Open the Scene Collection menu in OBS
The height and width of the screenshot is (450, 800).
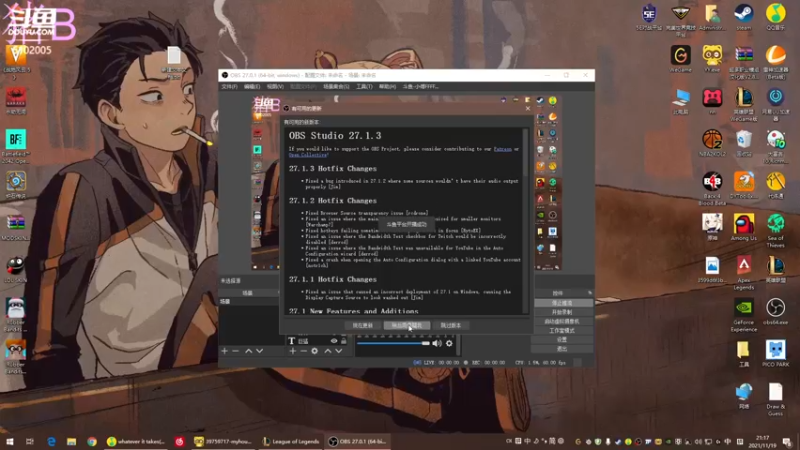[x=336, y=87]
